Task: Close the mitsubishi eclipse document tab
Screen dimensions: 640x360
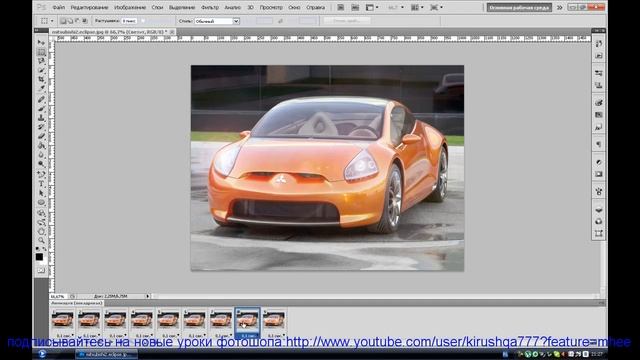Action: click(x=172, y=31)
